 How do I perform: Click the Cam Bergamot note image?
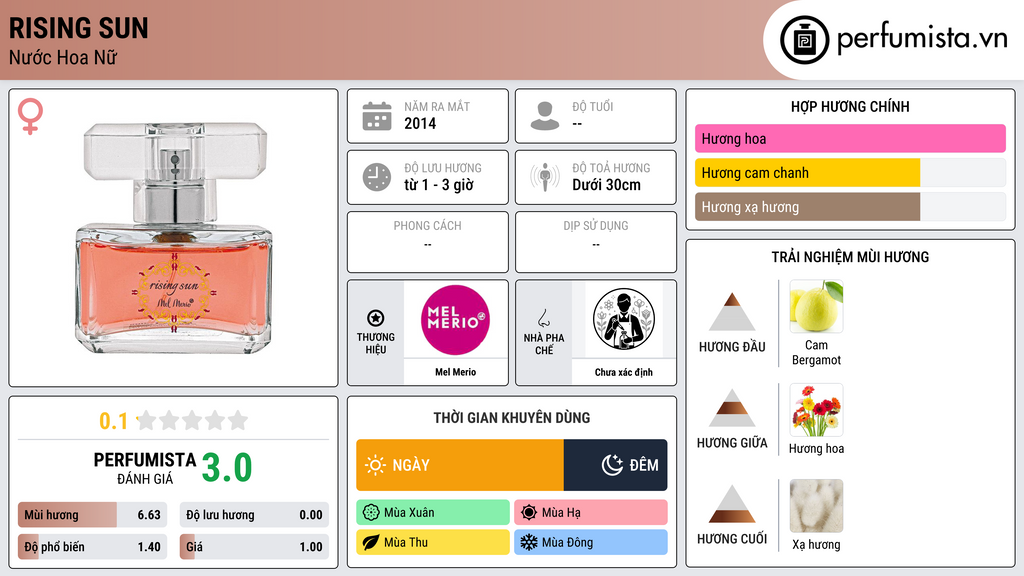[x=816, y=306]
